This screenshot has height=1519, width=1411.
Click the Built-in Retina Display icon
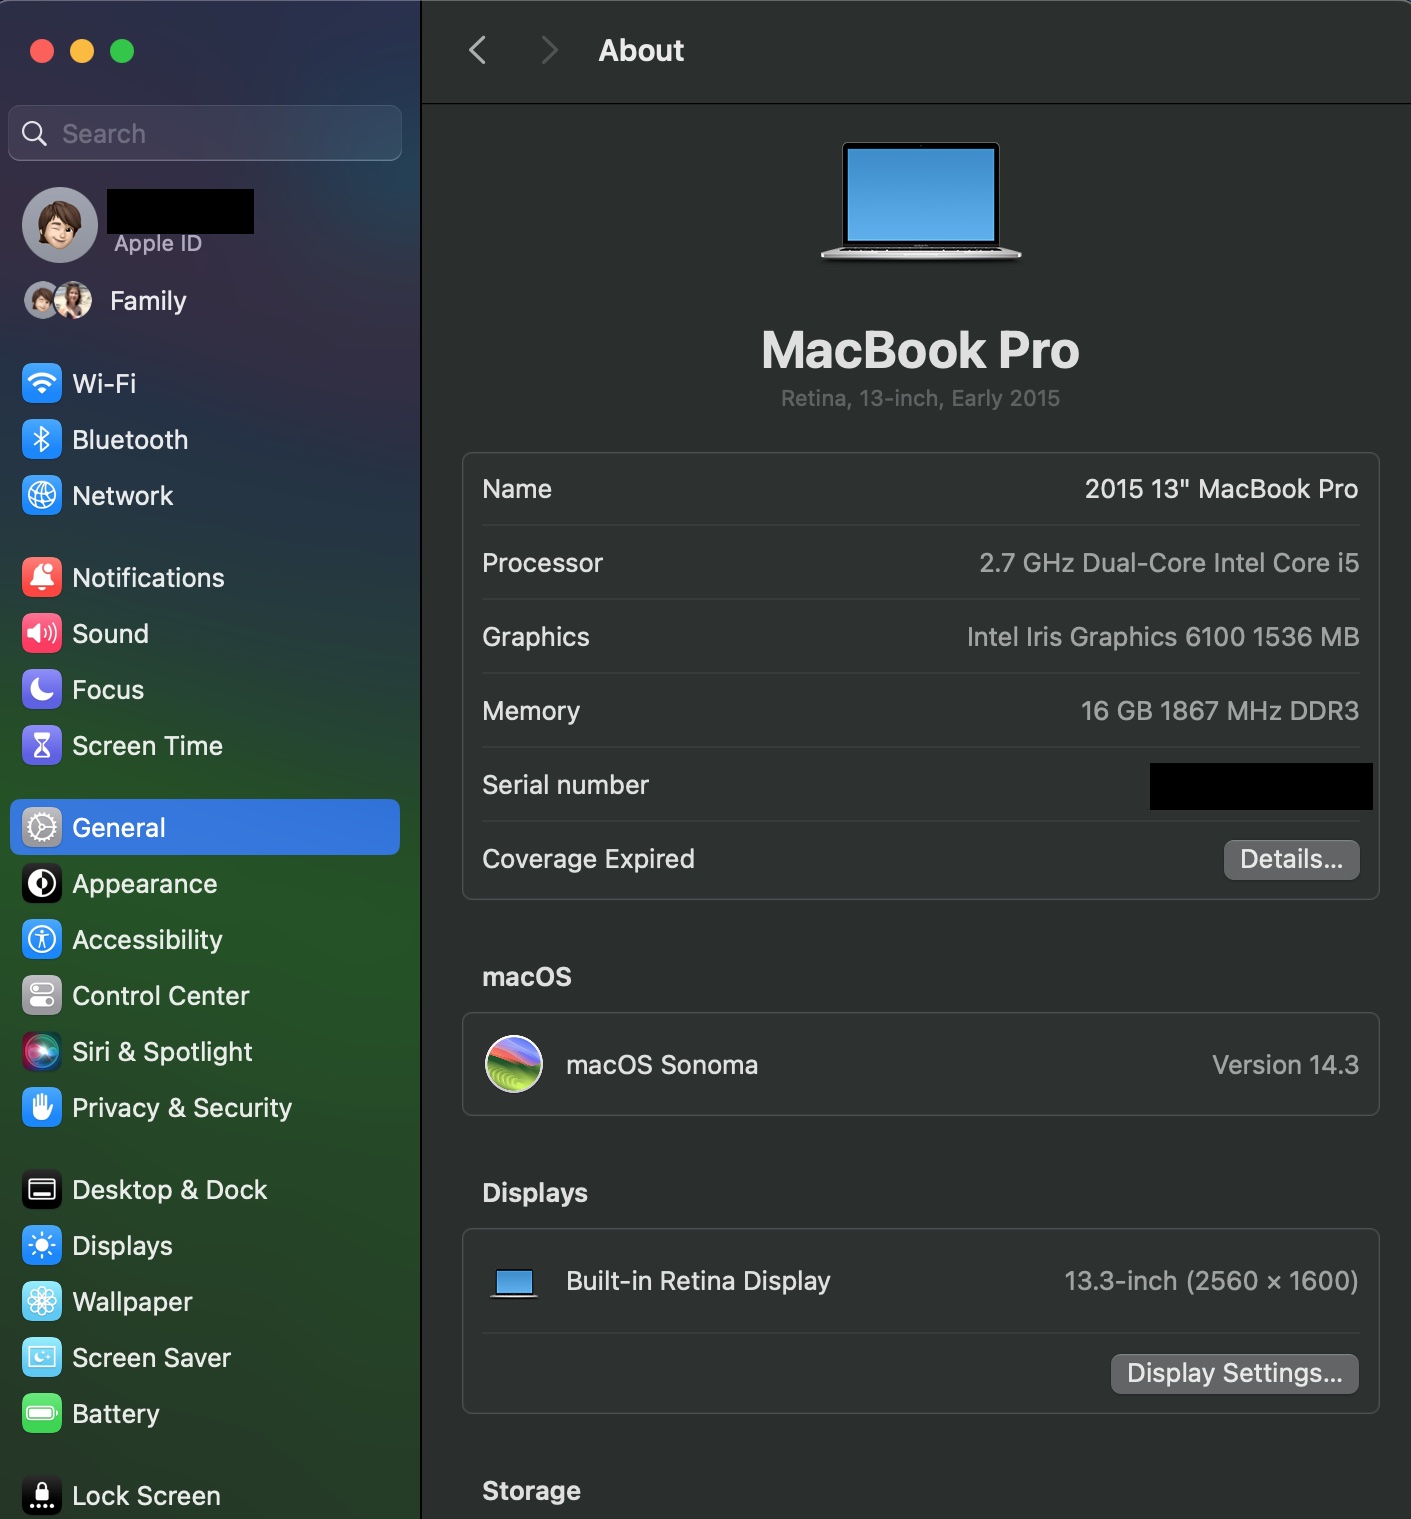(515, 1282)
